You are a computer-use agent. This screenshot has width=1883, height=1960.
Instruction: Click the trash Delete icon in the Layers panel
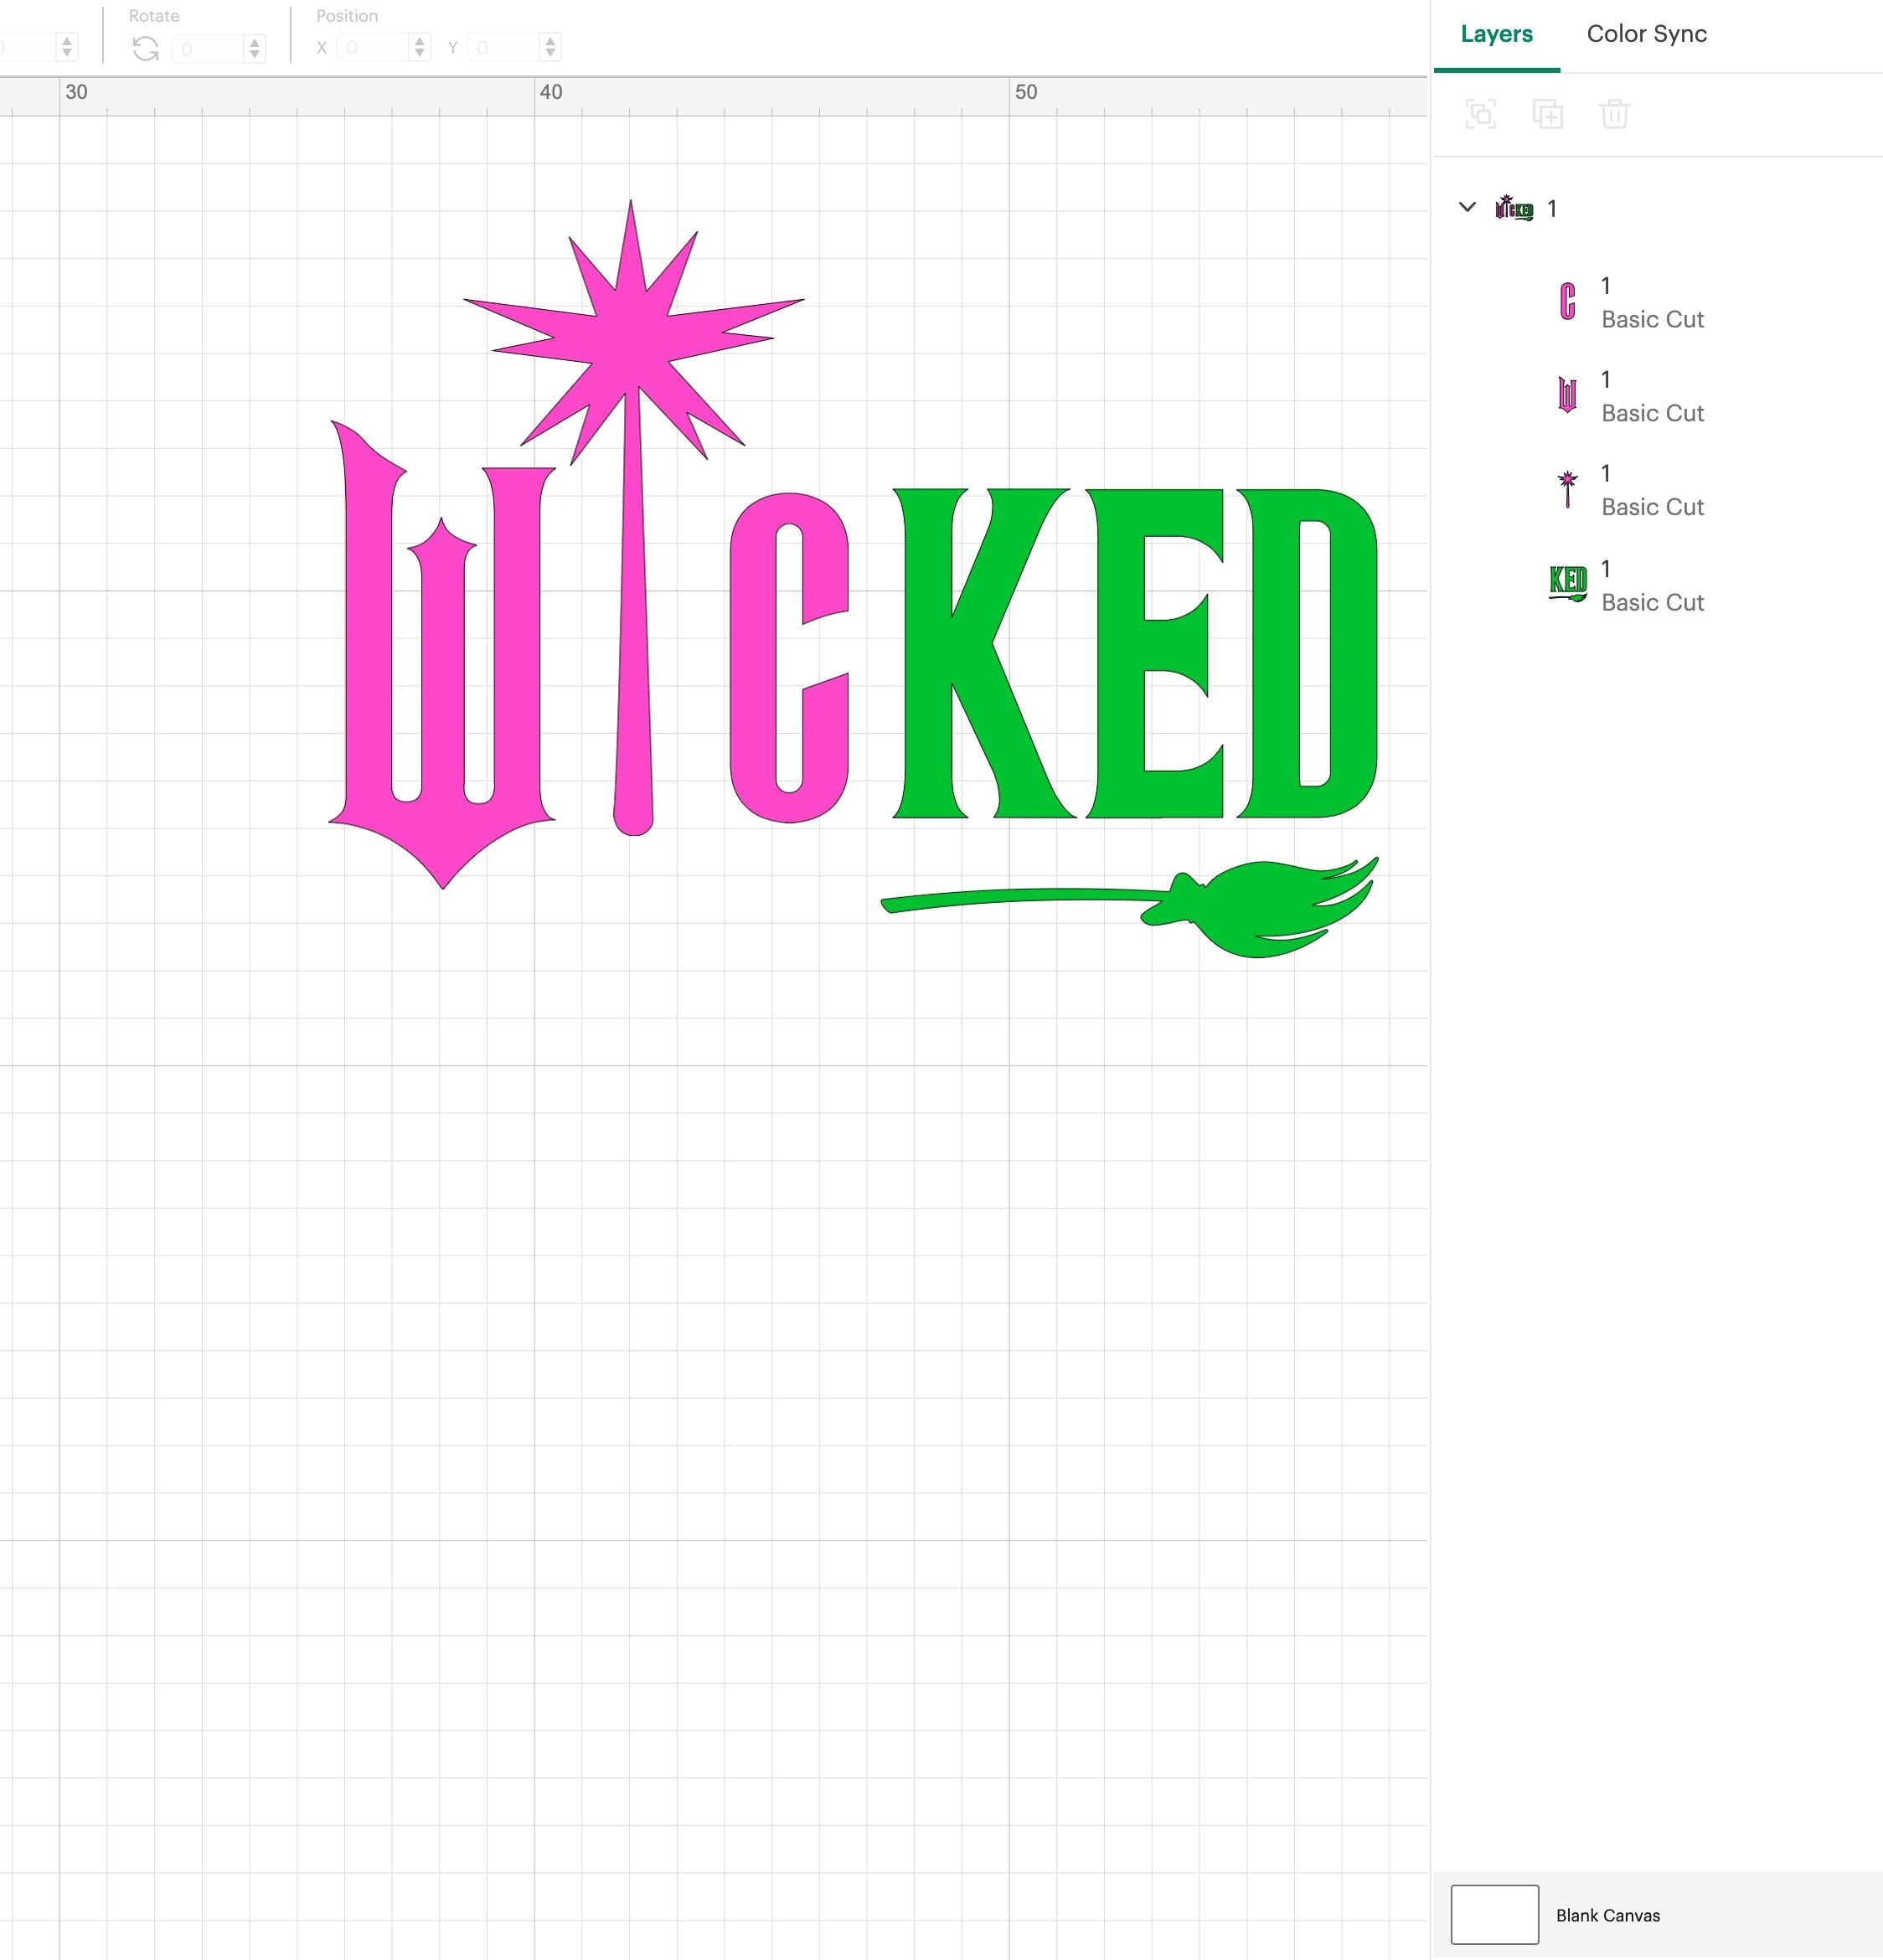click(1615, 115)
